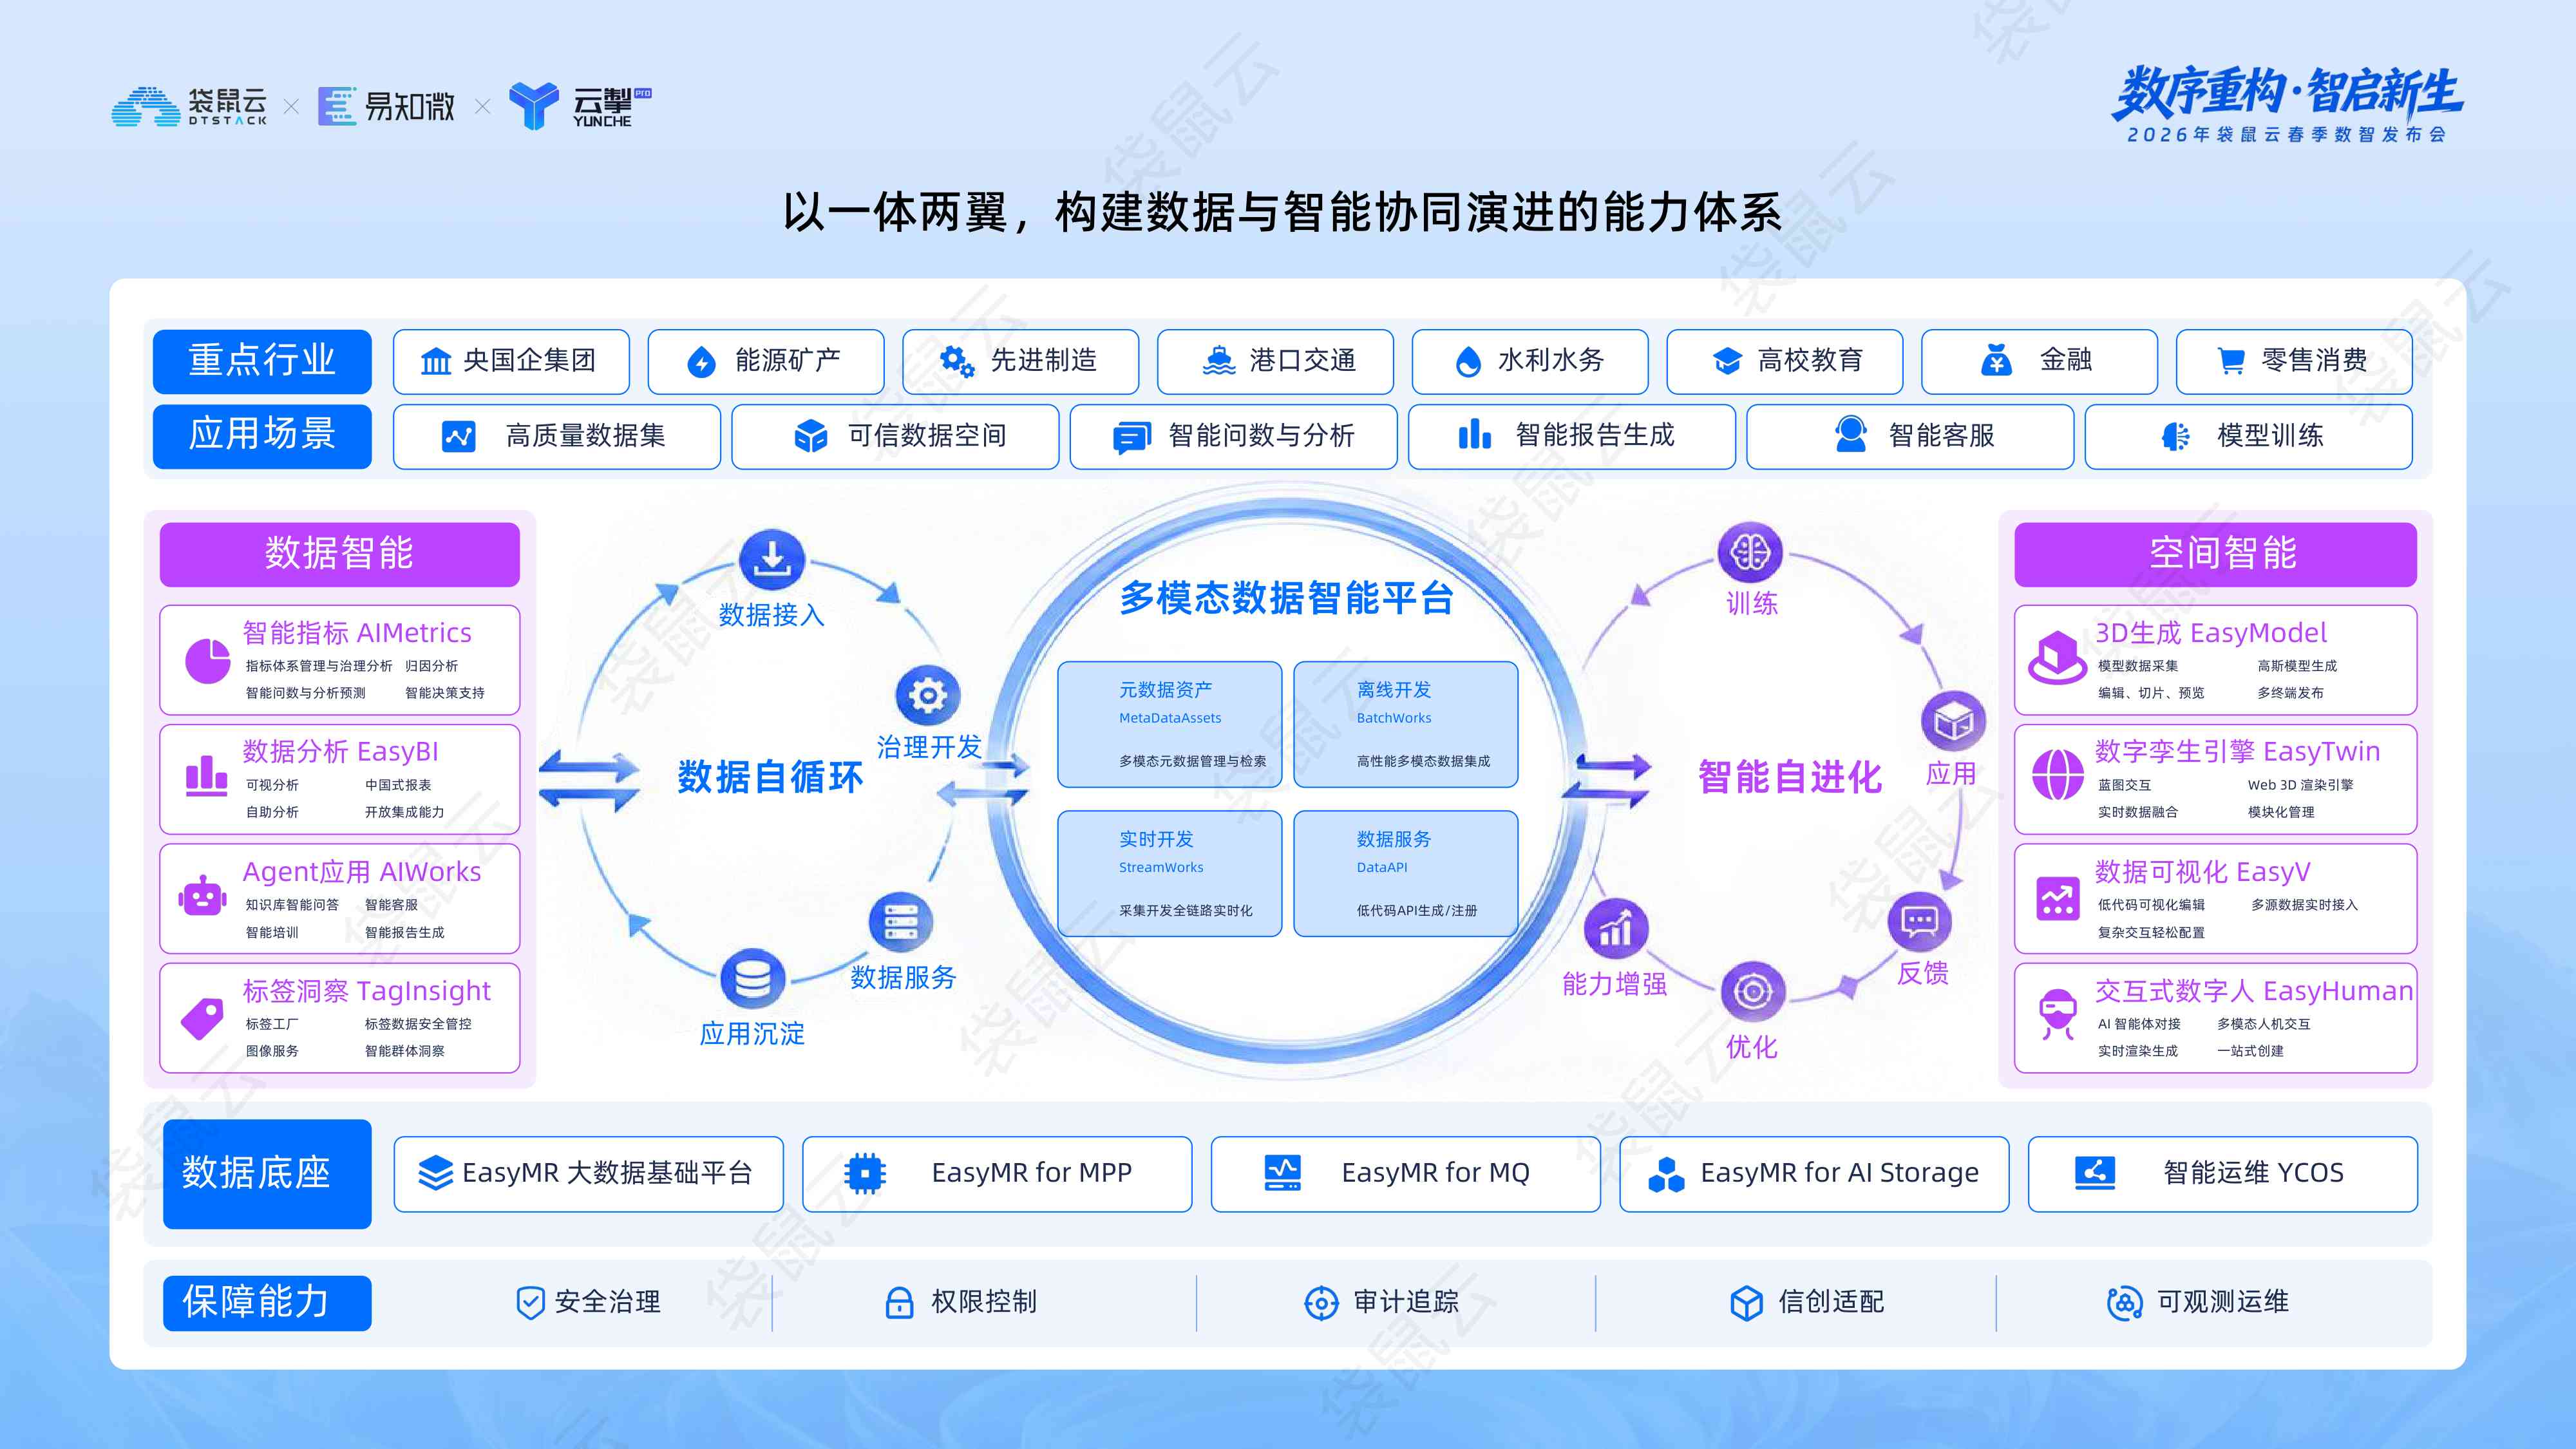
Task: Click the 治理开发 gear icon
Action: pyautogui.click(x=927, y=695)
